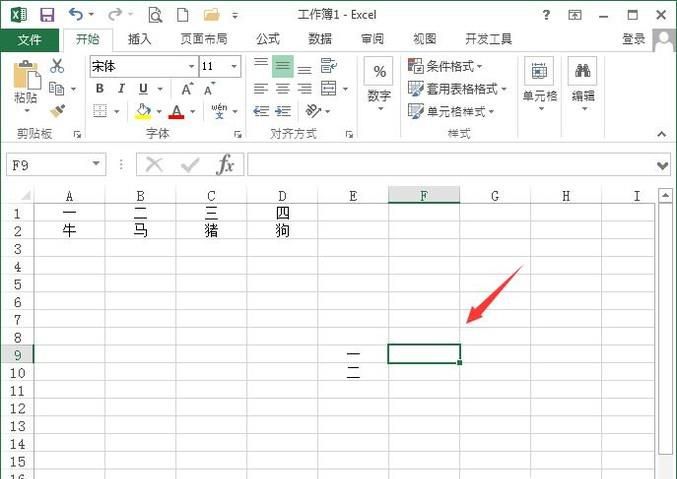677x479 pixels.
Task: Click the New blank workbook icon
Action: tap(183, 15)
